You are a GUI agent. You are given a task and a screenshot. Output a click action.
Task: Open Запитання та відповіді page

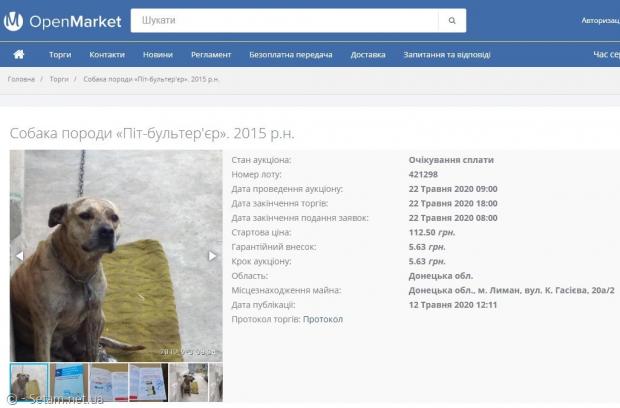coord(447,55)
